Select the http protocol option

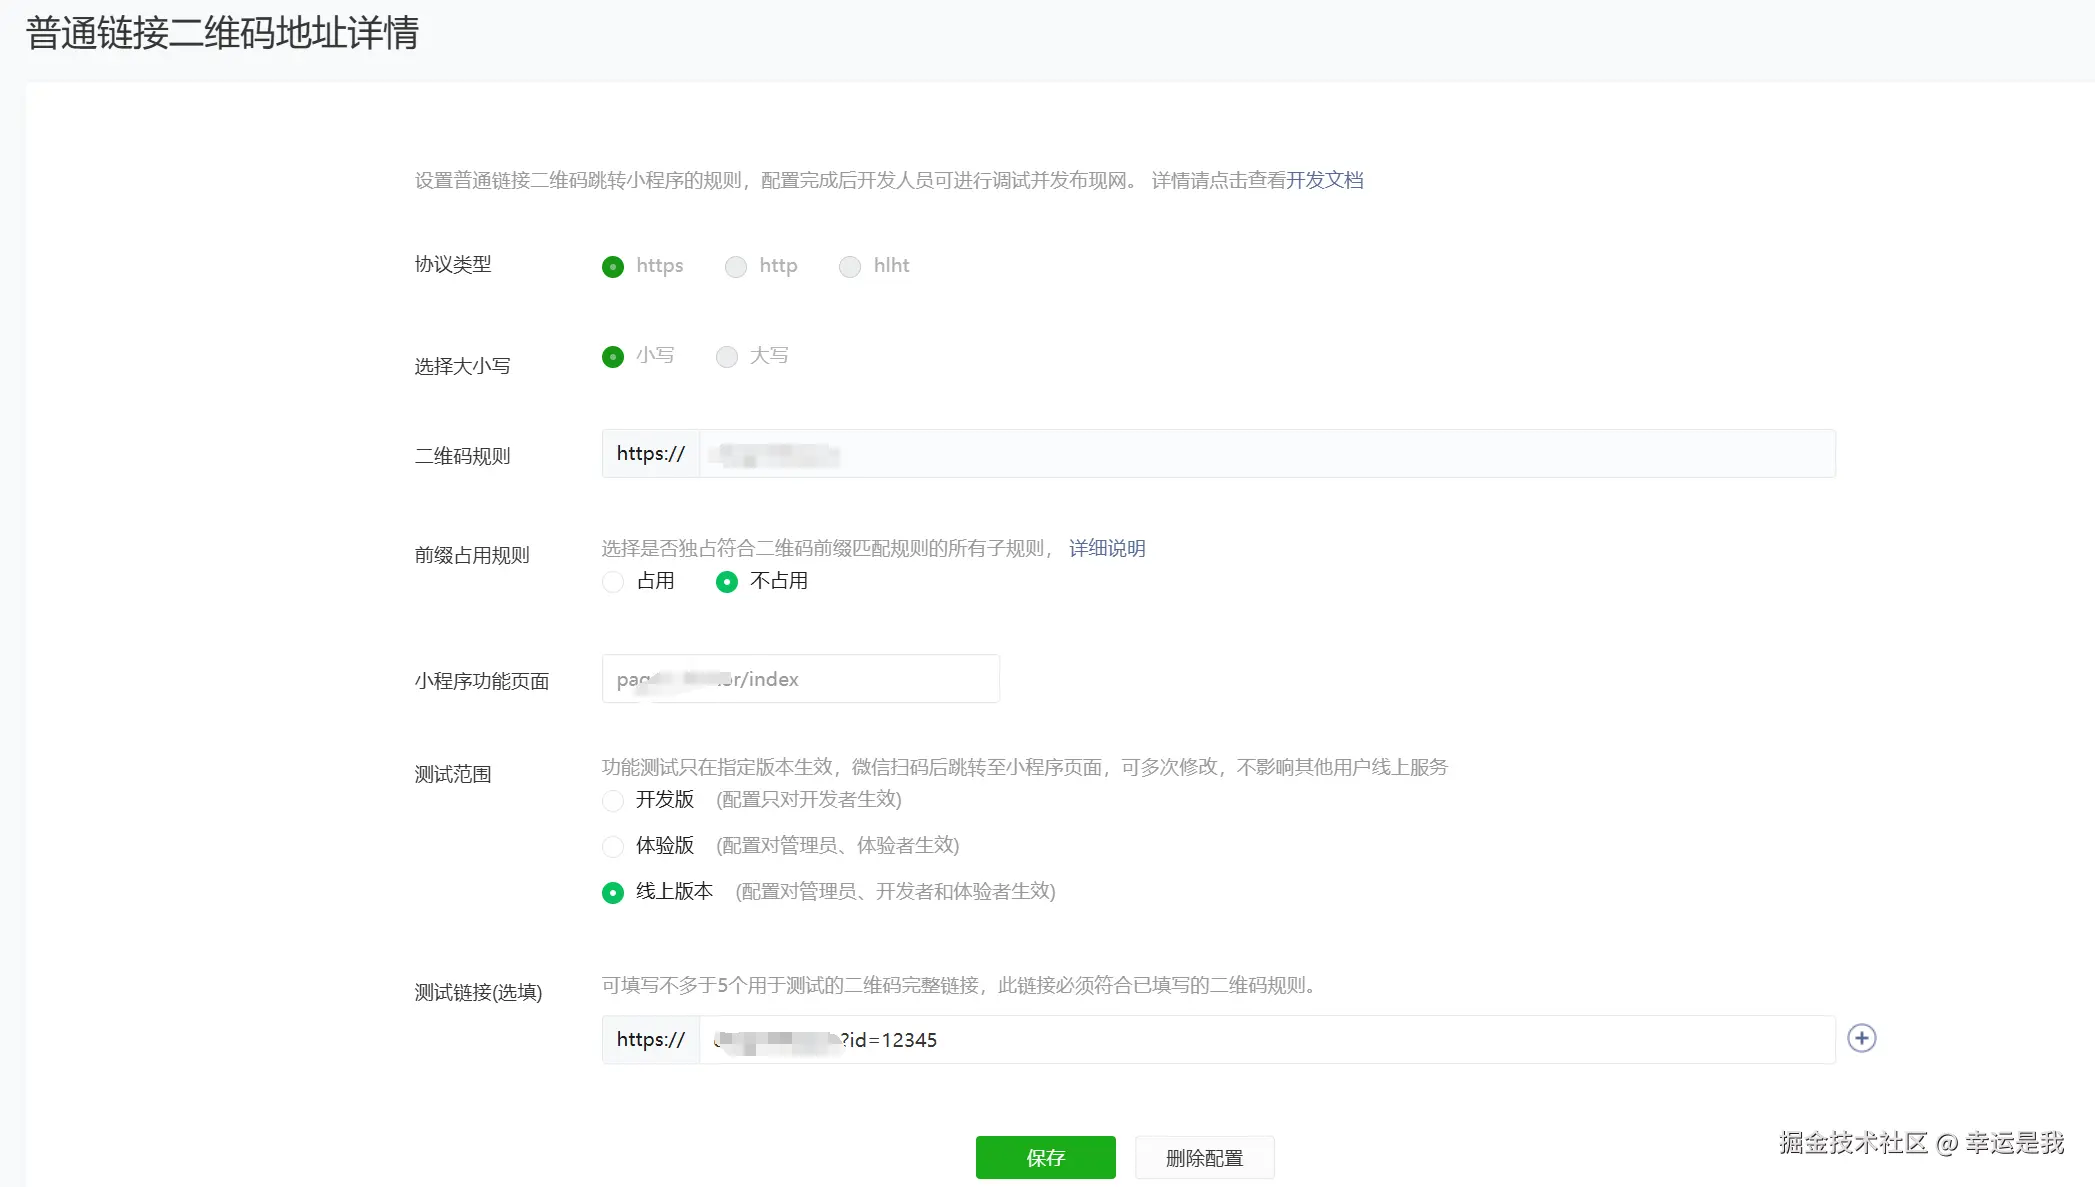point(736,267)
